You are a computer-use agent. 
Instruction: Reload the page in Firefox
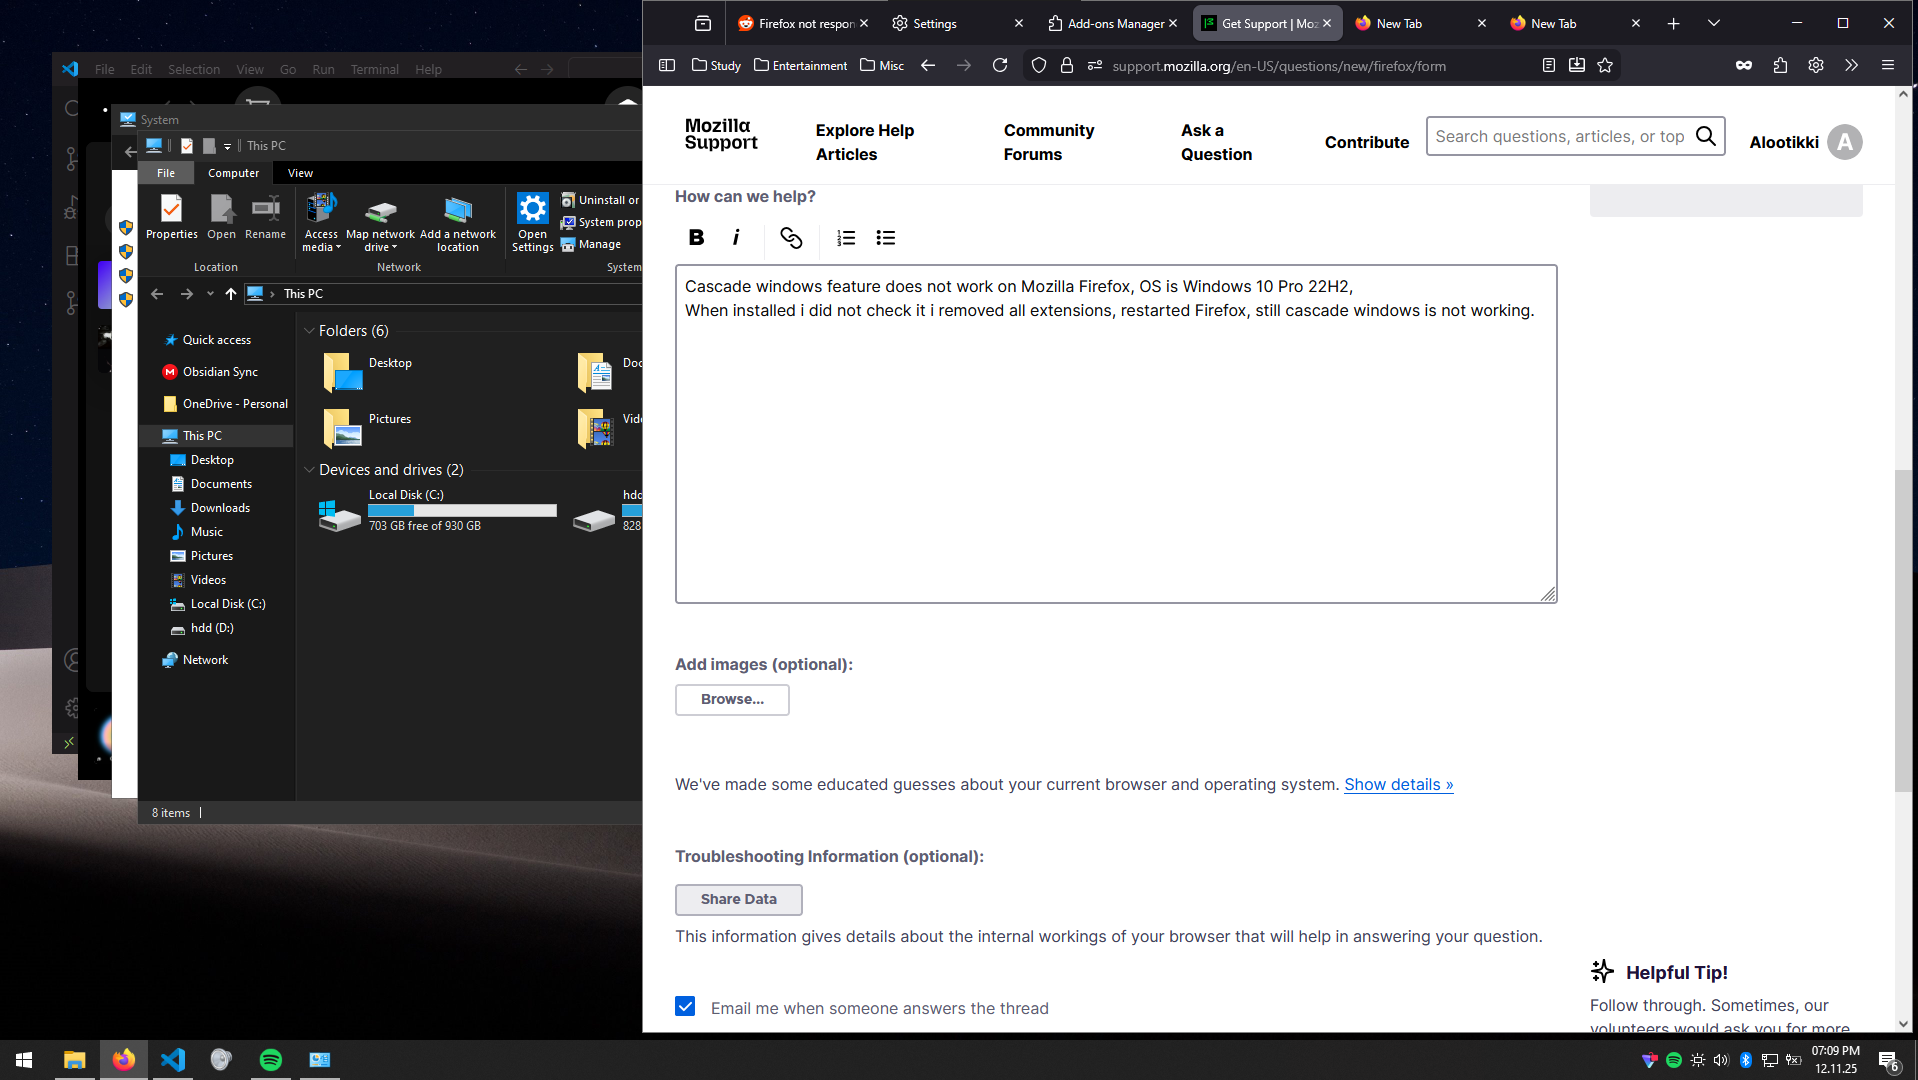999,66
